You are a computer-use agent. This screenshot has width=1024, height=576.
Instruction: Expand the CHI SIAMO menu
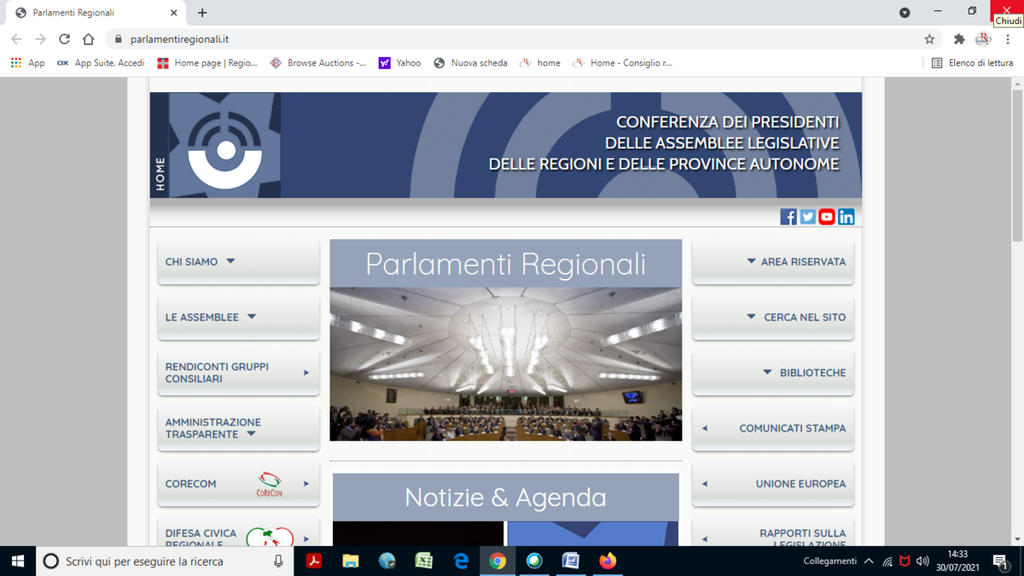[201, 262]
